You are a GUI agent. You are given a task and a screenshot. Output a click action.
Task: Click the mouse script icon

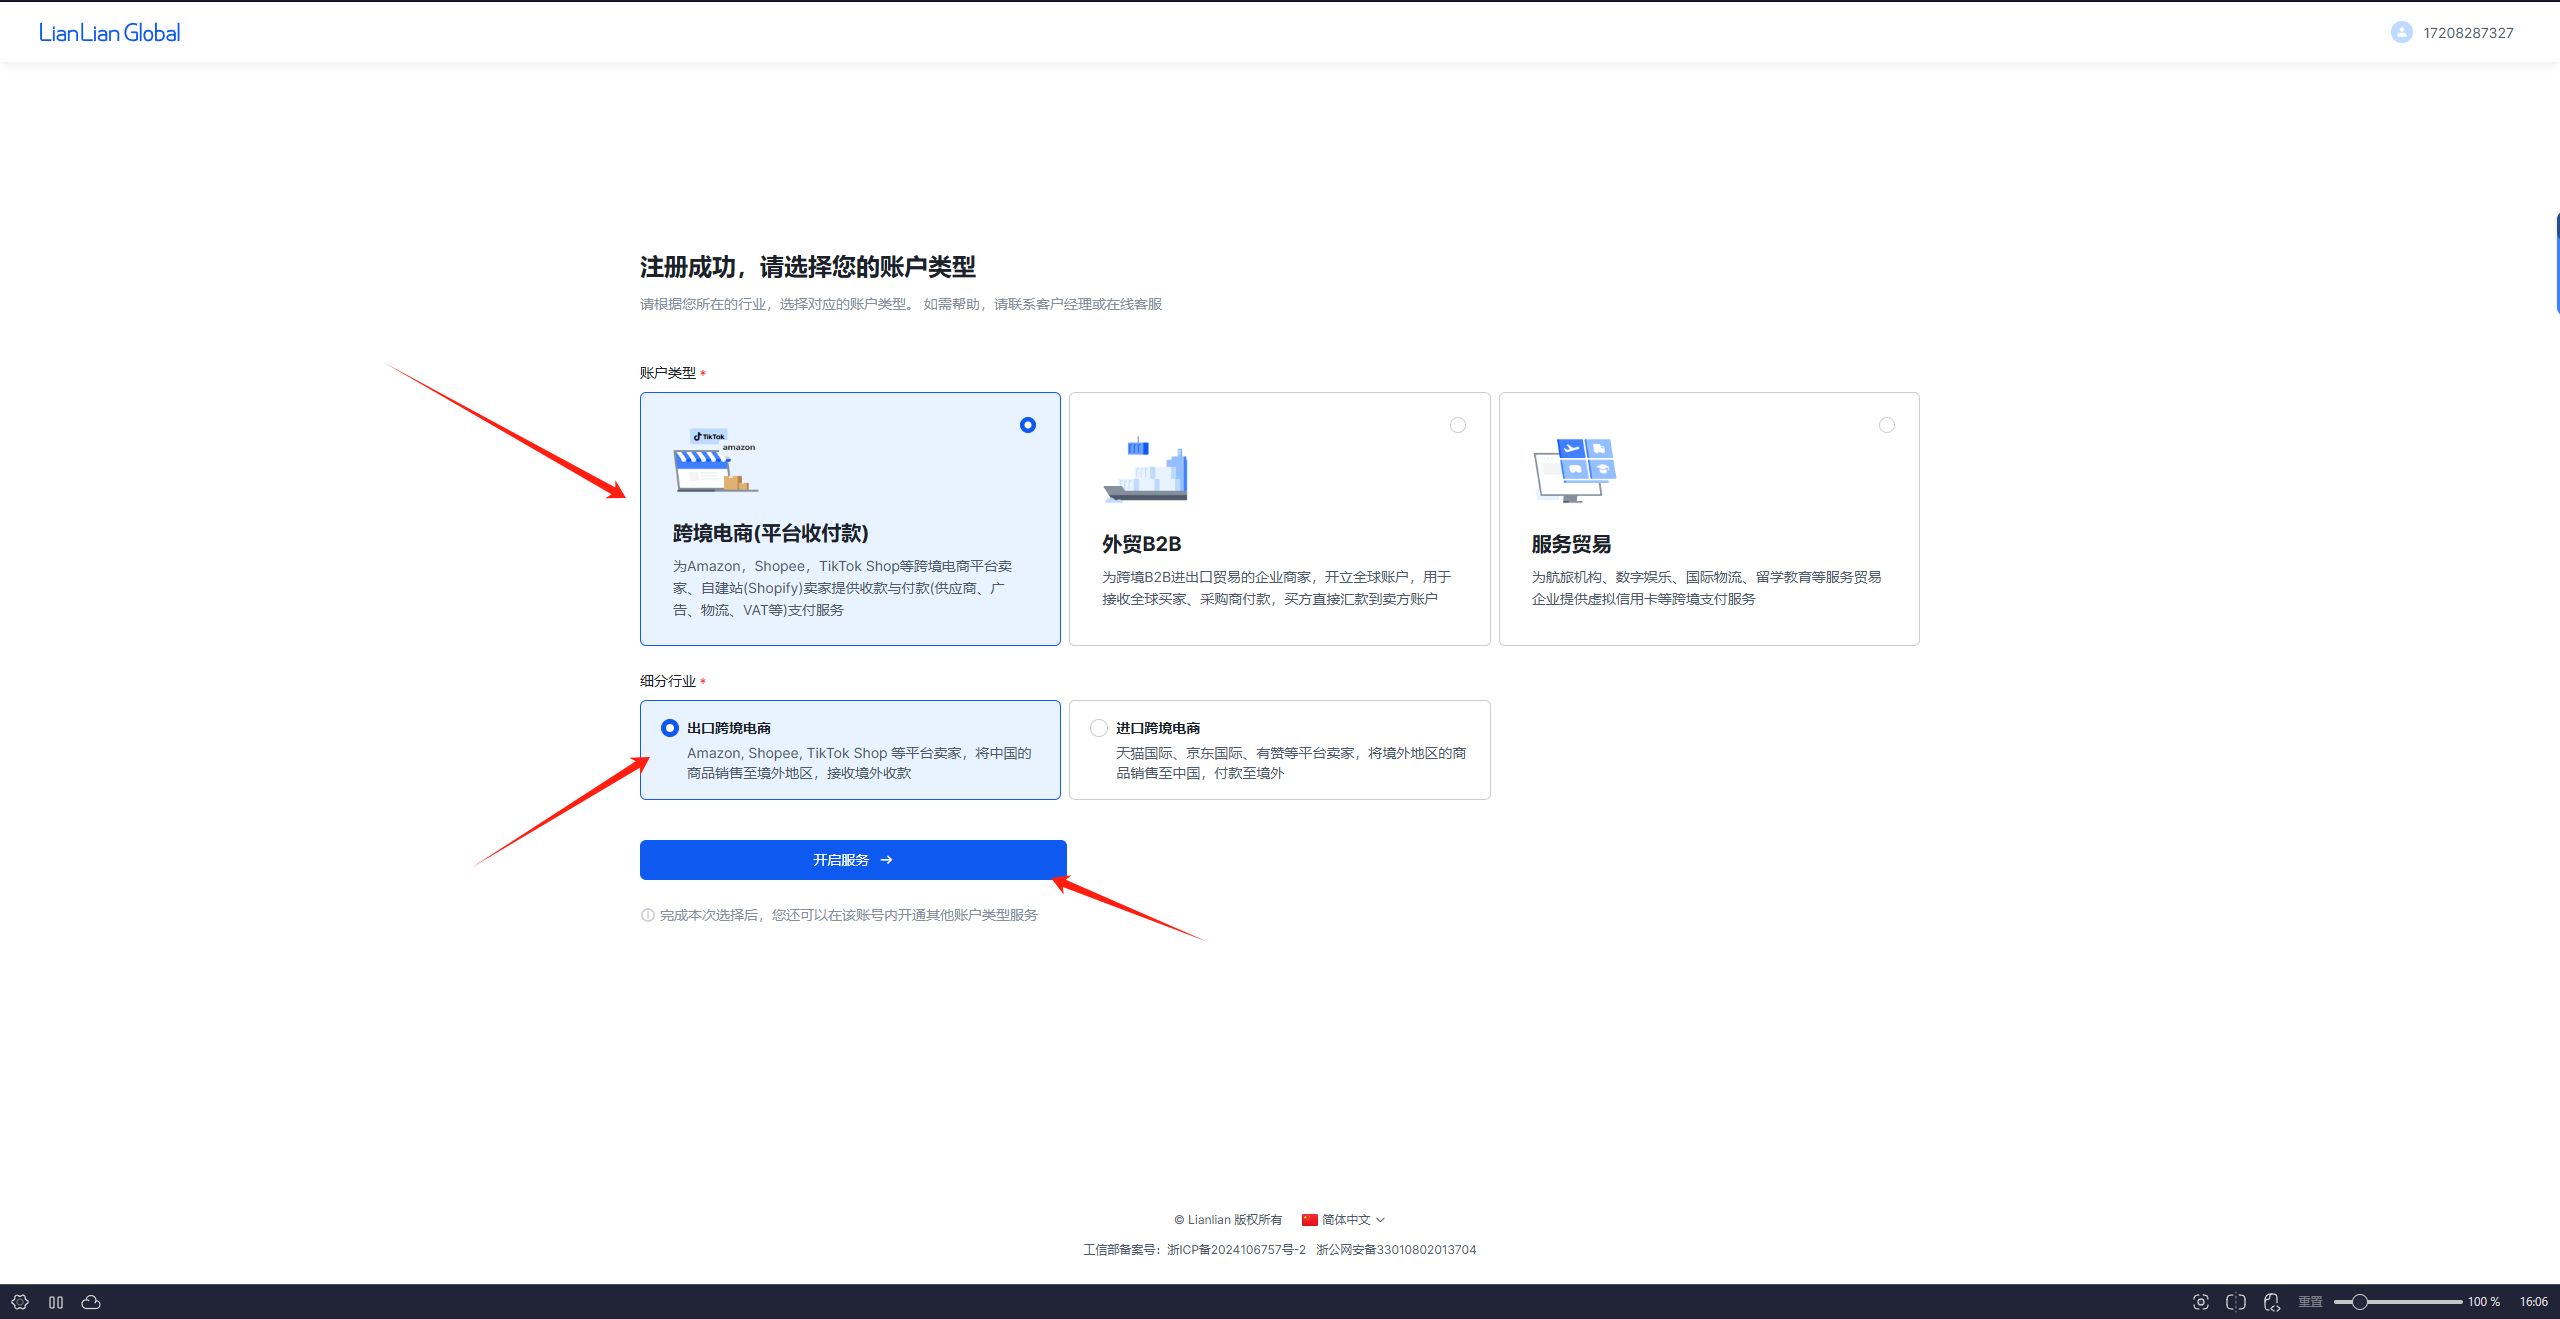point(2272,1302)
